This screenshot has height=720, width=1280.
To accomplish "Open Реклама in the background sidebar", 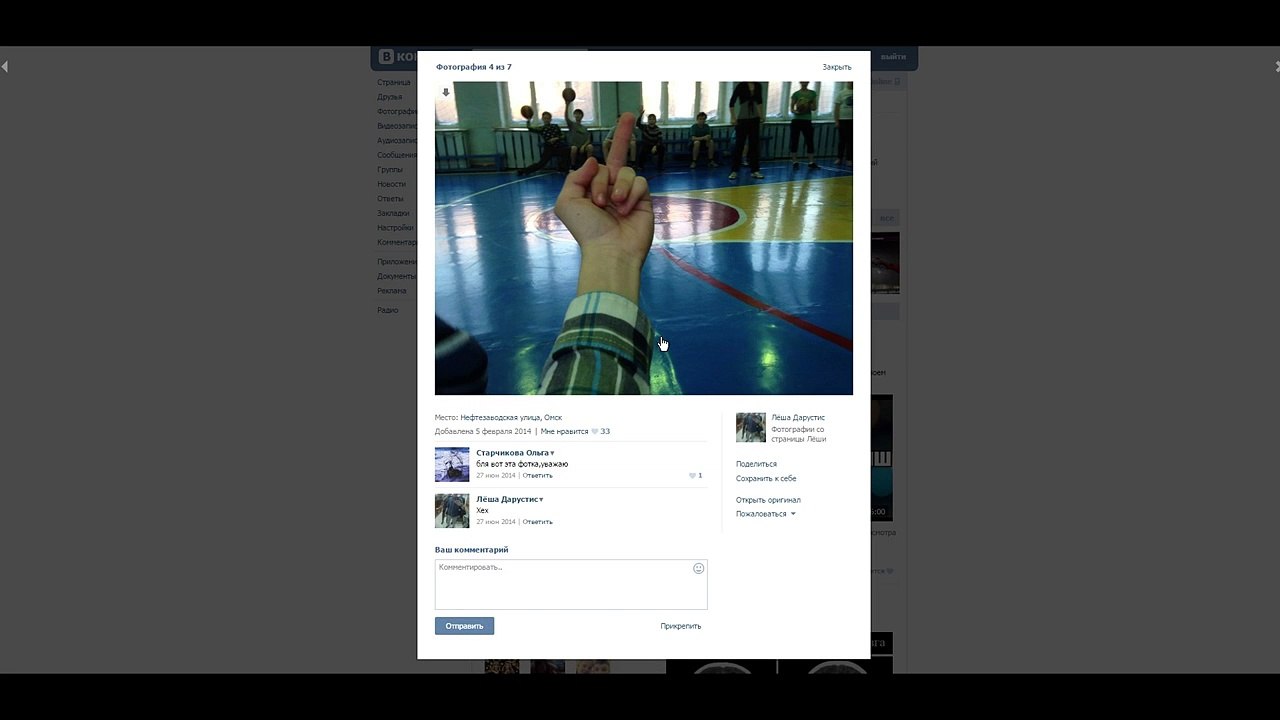I will (x=392, y=291).
